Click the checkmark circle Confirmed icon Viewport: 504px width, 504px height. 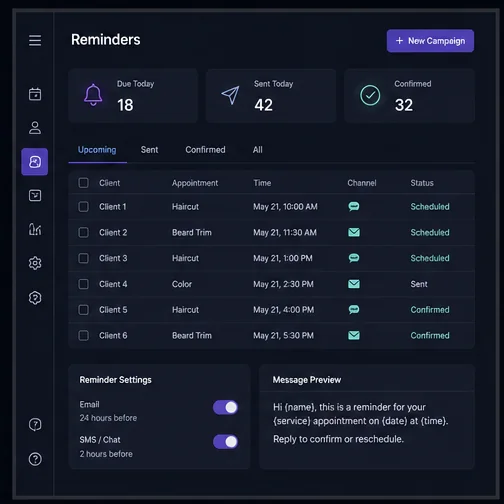click(x=370, y=95)
